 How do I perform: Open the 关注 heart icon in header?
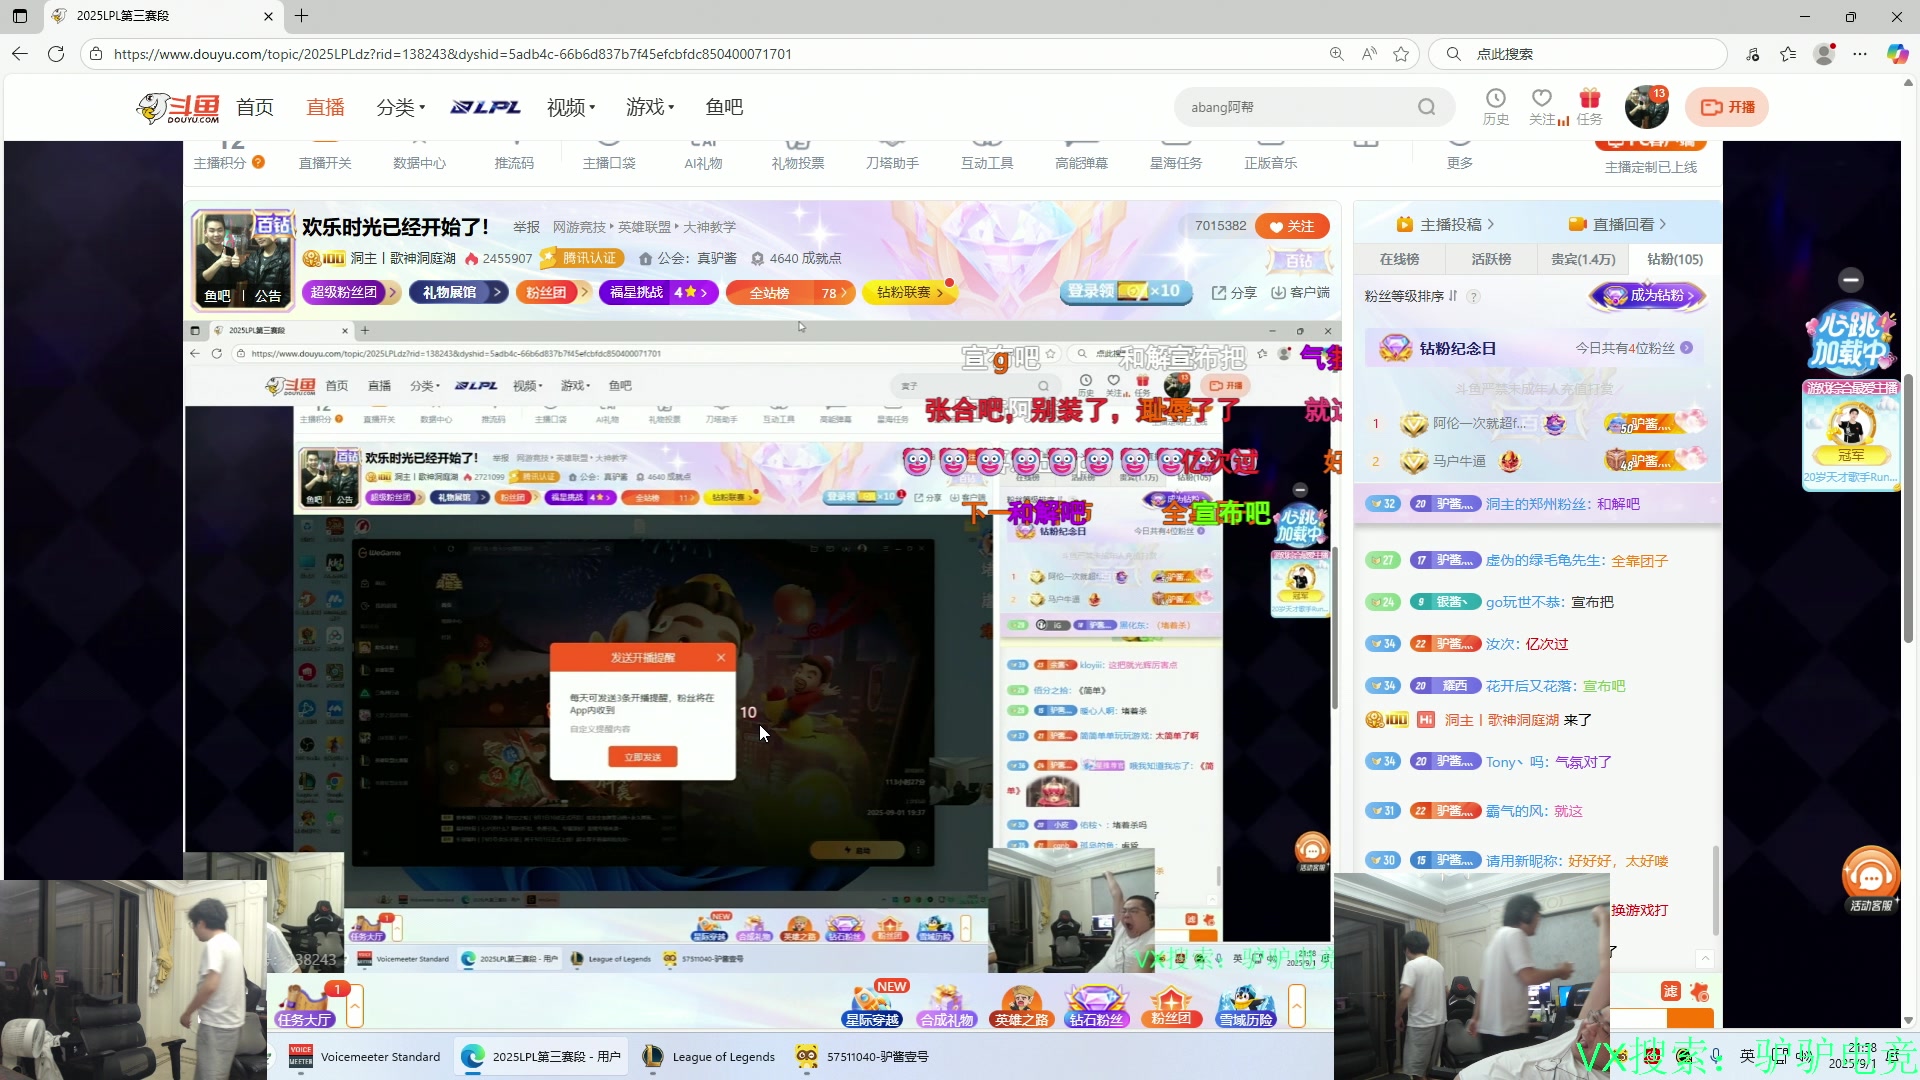pyautogui.click(x=1542, y=106)
